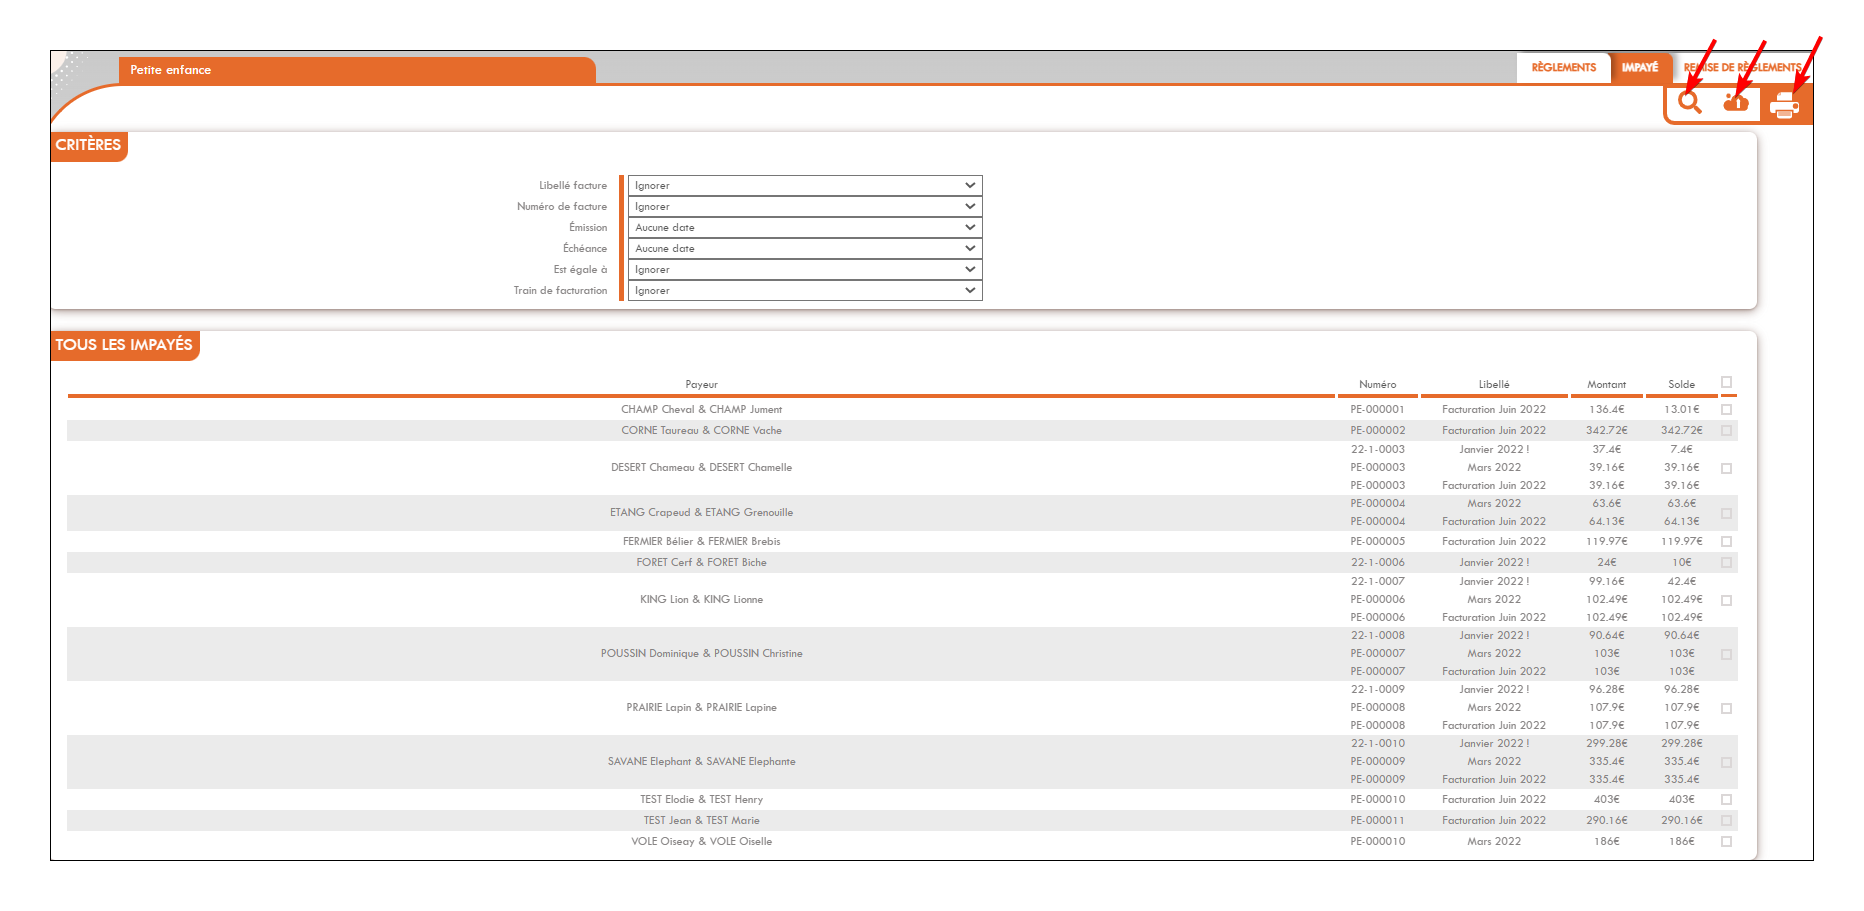Click invoice number 22-1-0007
The image size is (1864, 911).
point(1377,582)
